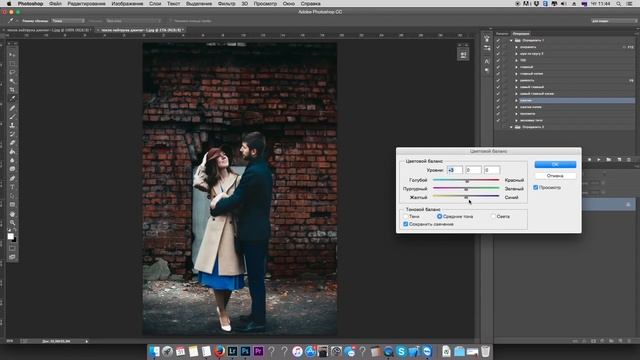
Task: Select the Move tool
Action: click(12, 55)
